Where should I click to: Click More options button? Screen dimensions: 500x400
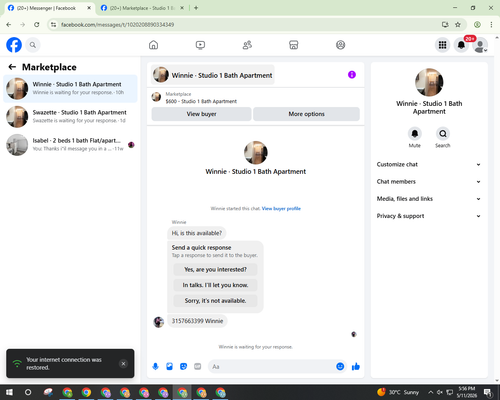tap(306, 114)
